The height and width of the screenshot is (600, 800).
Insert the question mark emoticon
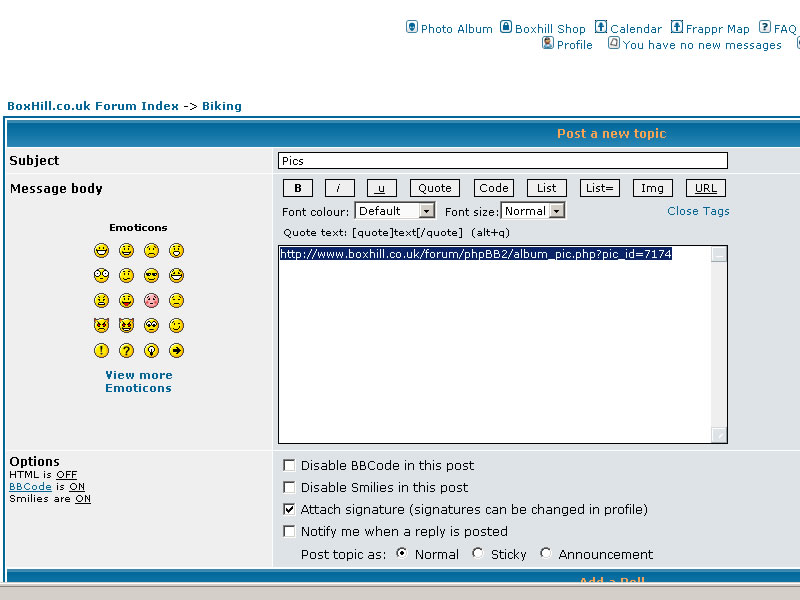tap(126, 350)
